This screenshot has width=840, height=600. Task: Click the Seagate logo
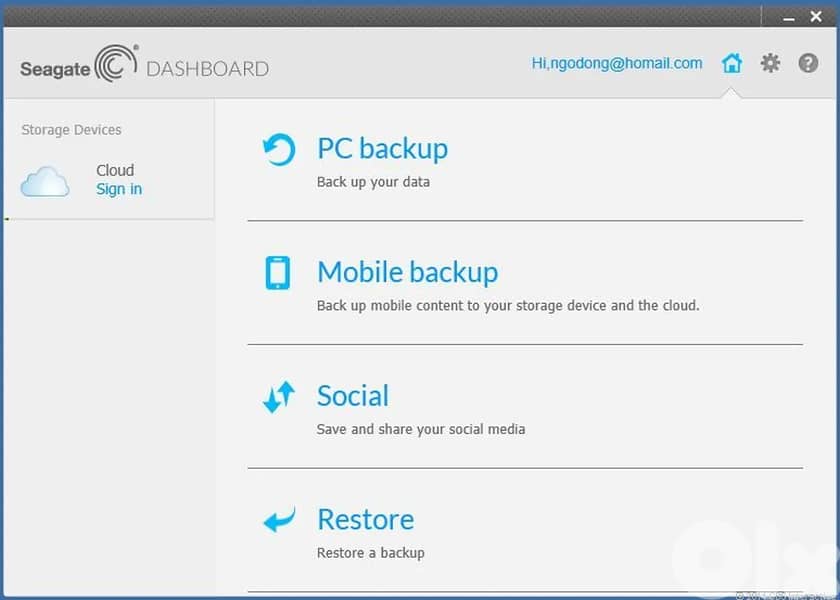(x=79, y=64)
